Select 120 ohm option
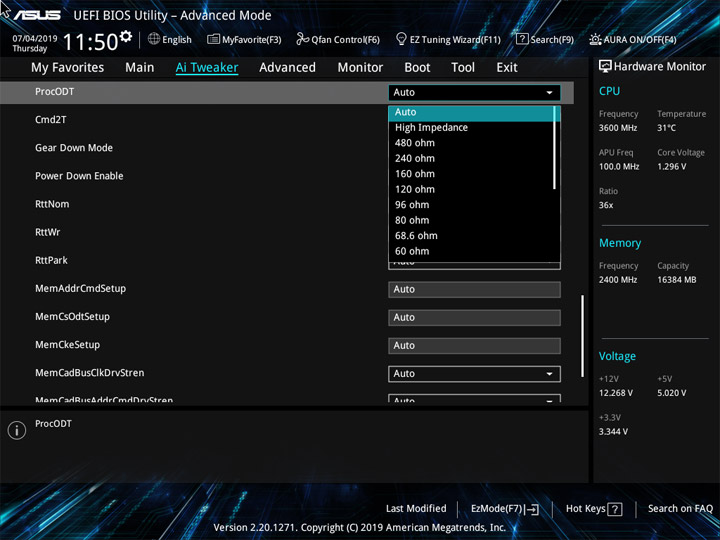Screen dimensions: 720x540 [471, 189]
